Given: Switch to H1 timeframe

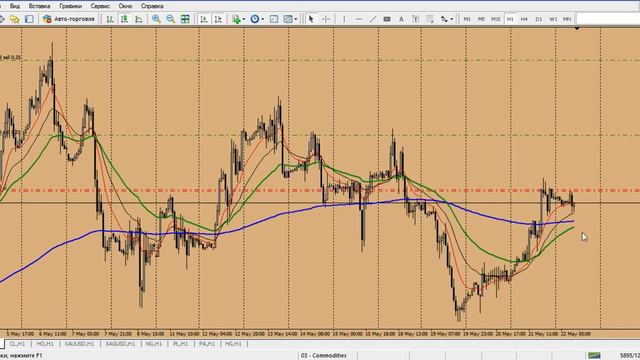Looking at the screenshot, I should (510, 19).
